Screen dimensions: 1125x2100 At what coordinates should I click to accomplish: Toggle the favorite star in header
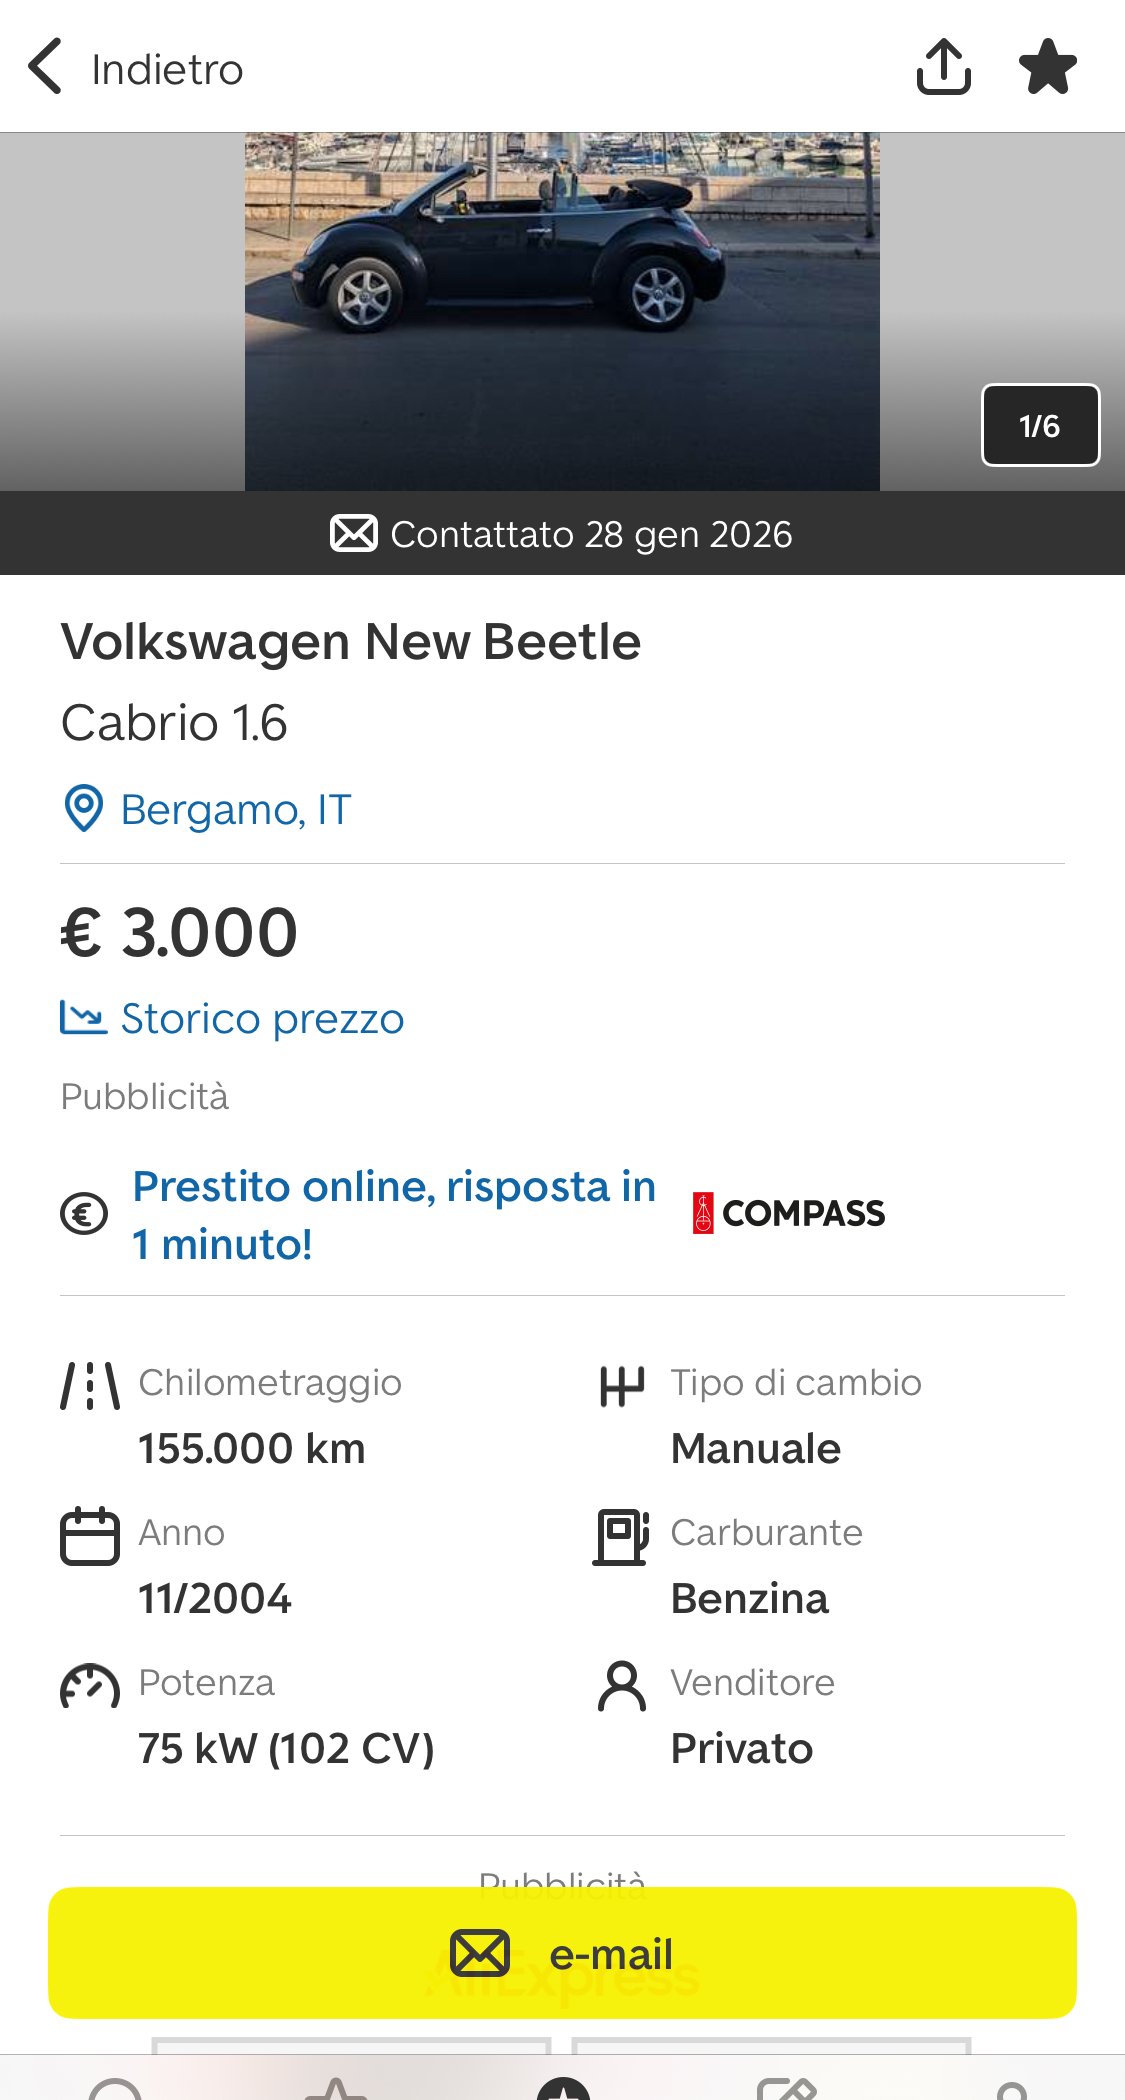1047,67
